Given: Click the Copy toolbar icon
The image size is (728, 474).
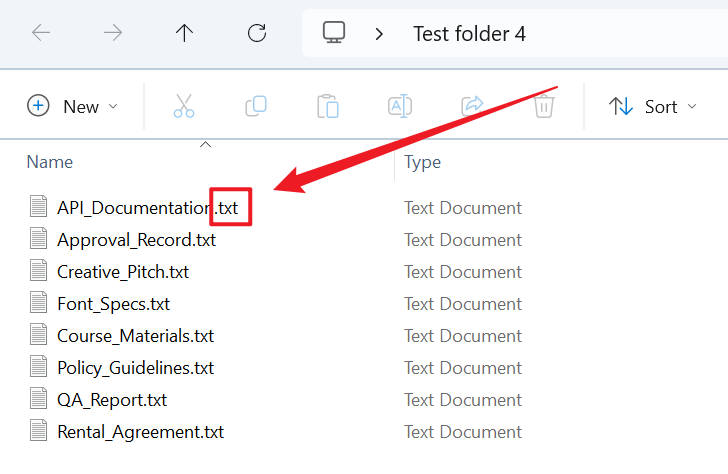Looking at the screenshot, I should (256, 106).
